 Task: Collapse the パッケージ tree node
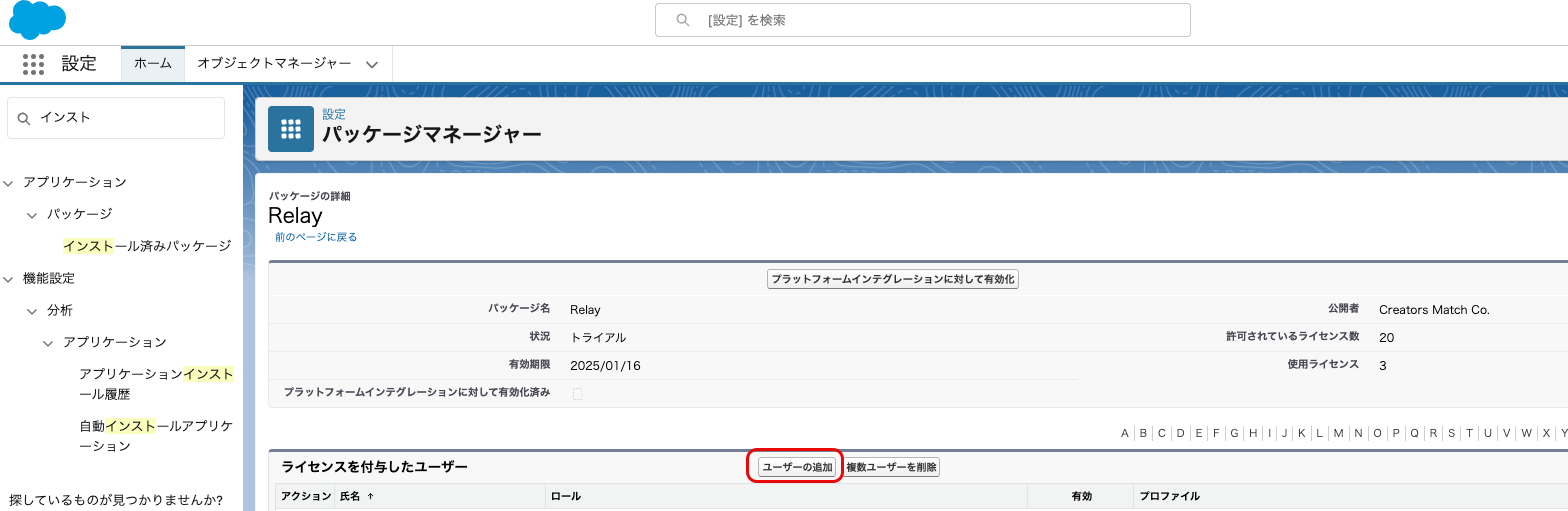pyautogui.click(x=32, y=215)
